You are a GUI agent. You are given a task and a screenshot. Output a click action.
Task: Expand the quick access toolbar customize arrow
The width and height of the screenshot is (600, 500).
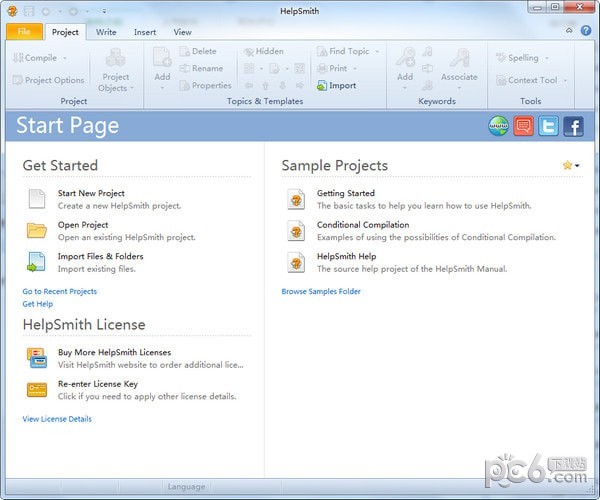coord(104,11)
